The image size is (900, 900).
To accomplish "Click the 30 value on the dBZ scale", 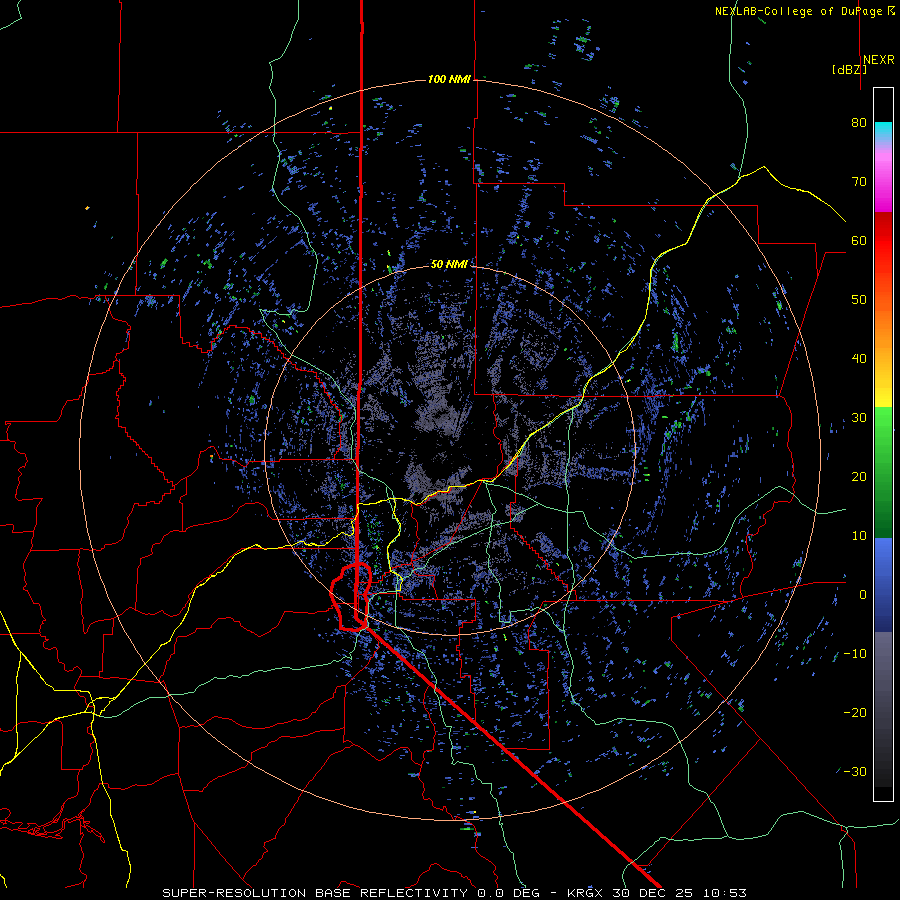I will (859, 418).
